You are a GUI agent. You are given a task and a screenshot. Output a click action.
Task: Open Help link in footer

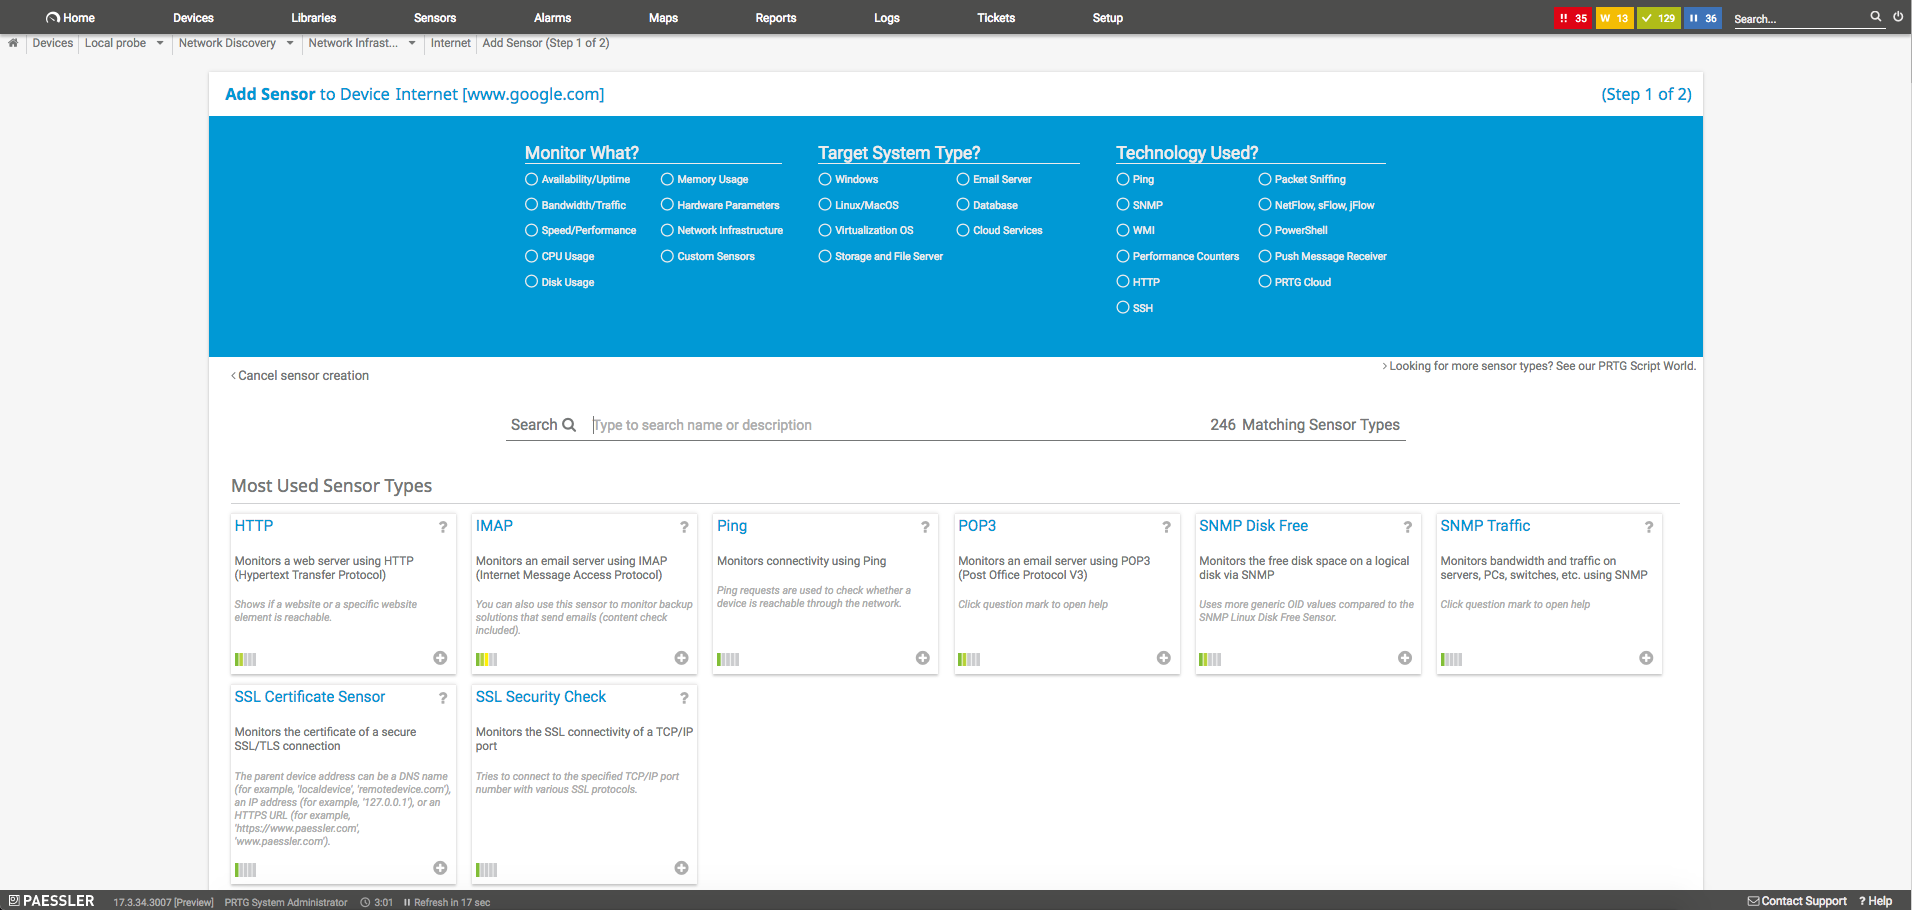pyautogui.click(x=1876, y=901)
